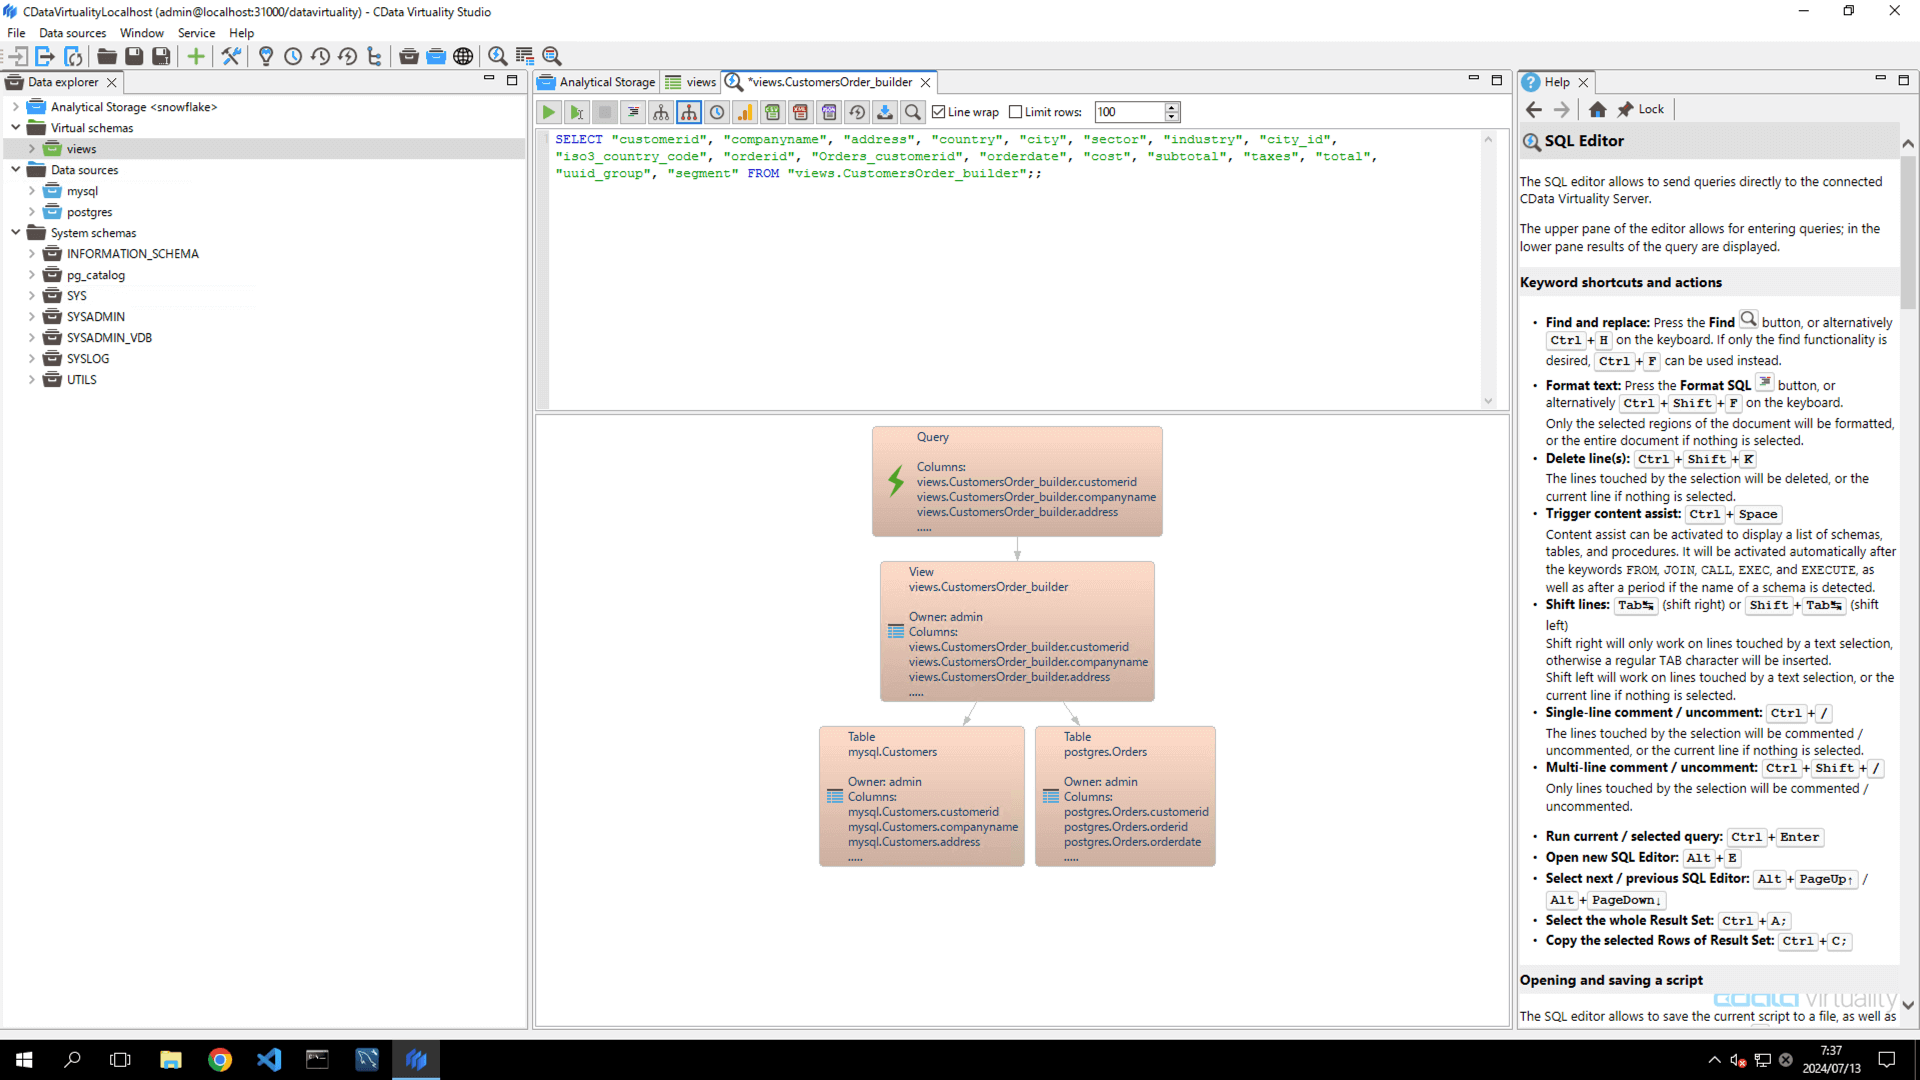This screenshot has width=1920, height=1080.
Task: Navigate back in the Help panel
Action: click(x=1534, y=110)
